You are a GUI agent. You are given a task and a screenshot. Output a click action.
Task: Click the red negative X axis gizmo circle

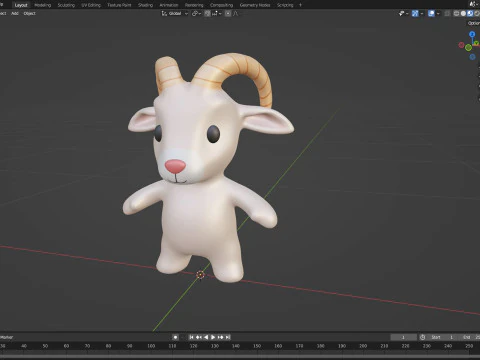coord(461,45)
